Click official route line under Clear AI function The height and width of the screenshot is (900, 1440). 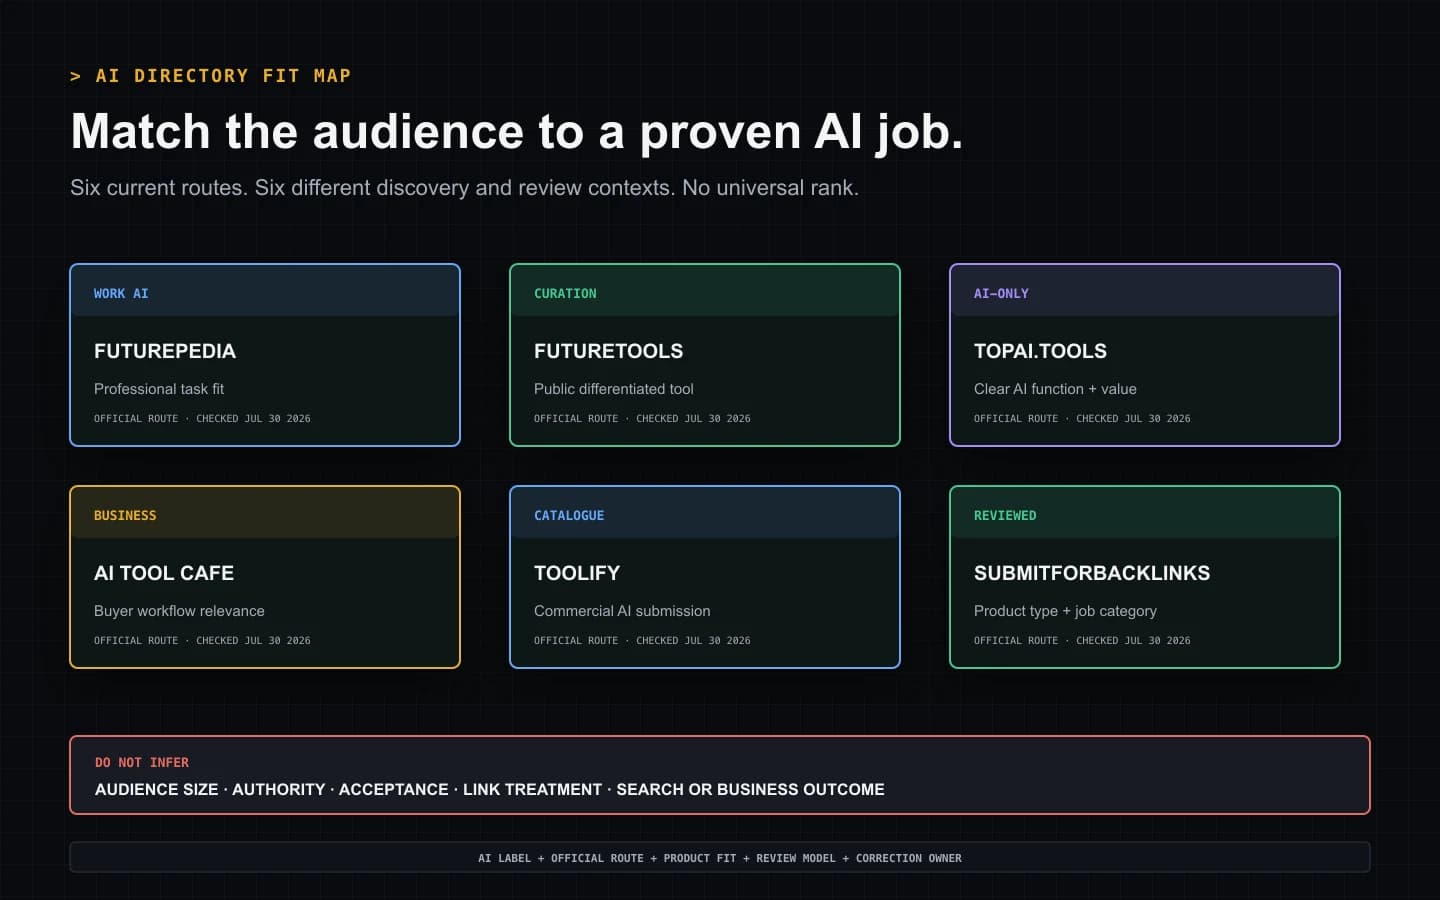coord(1082,418)
